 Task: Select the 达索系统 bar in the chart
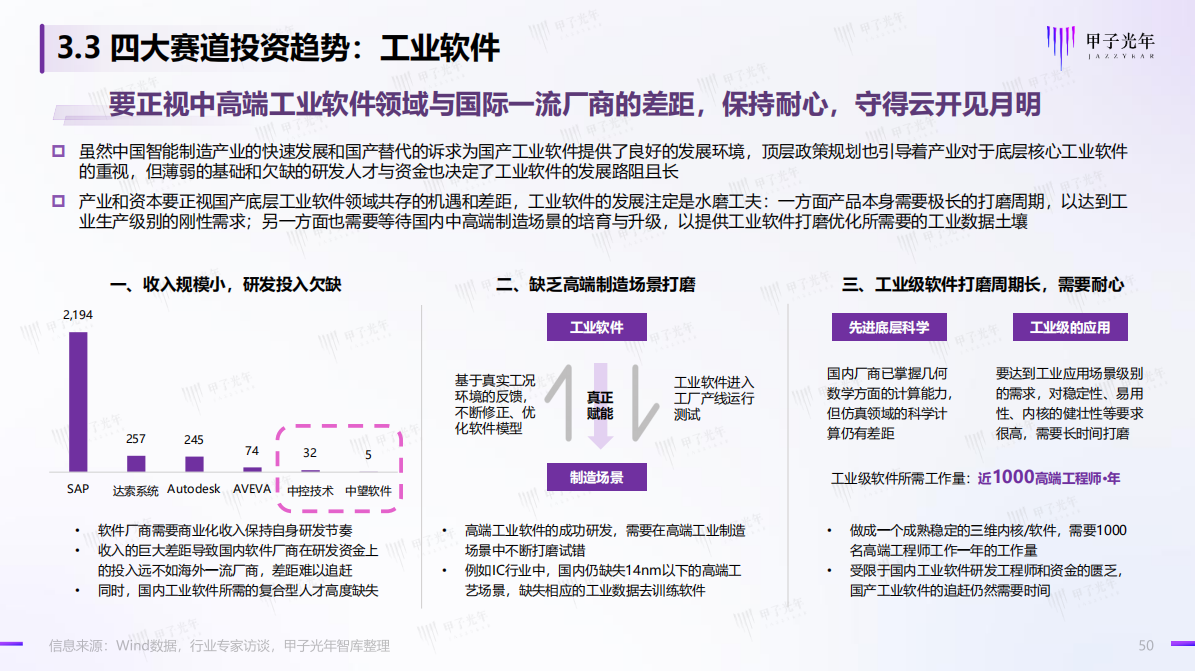(x=136, y=463)
